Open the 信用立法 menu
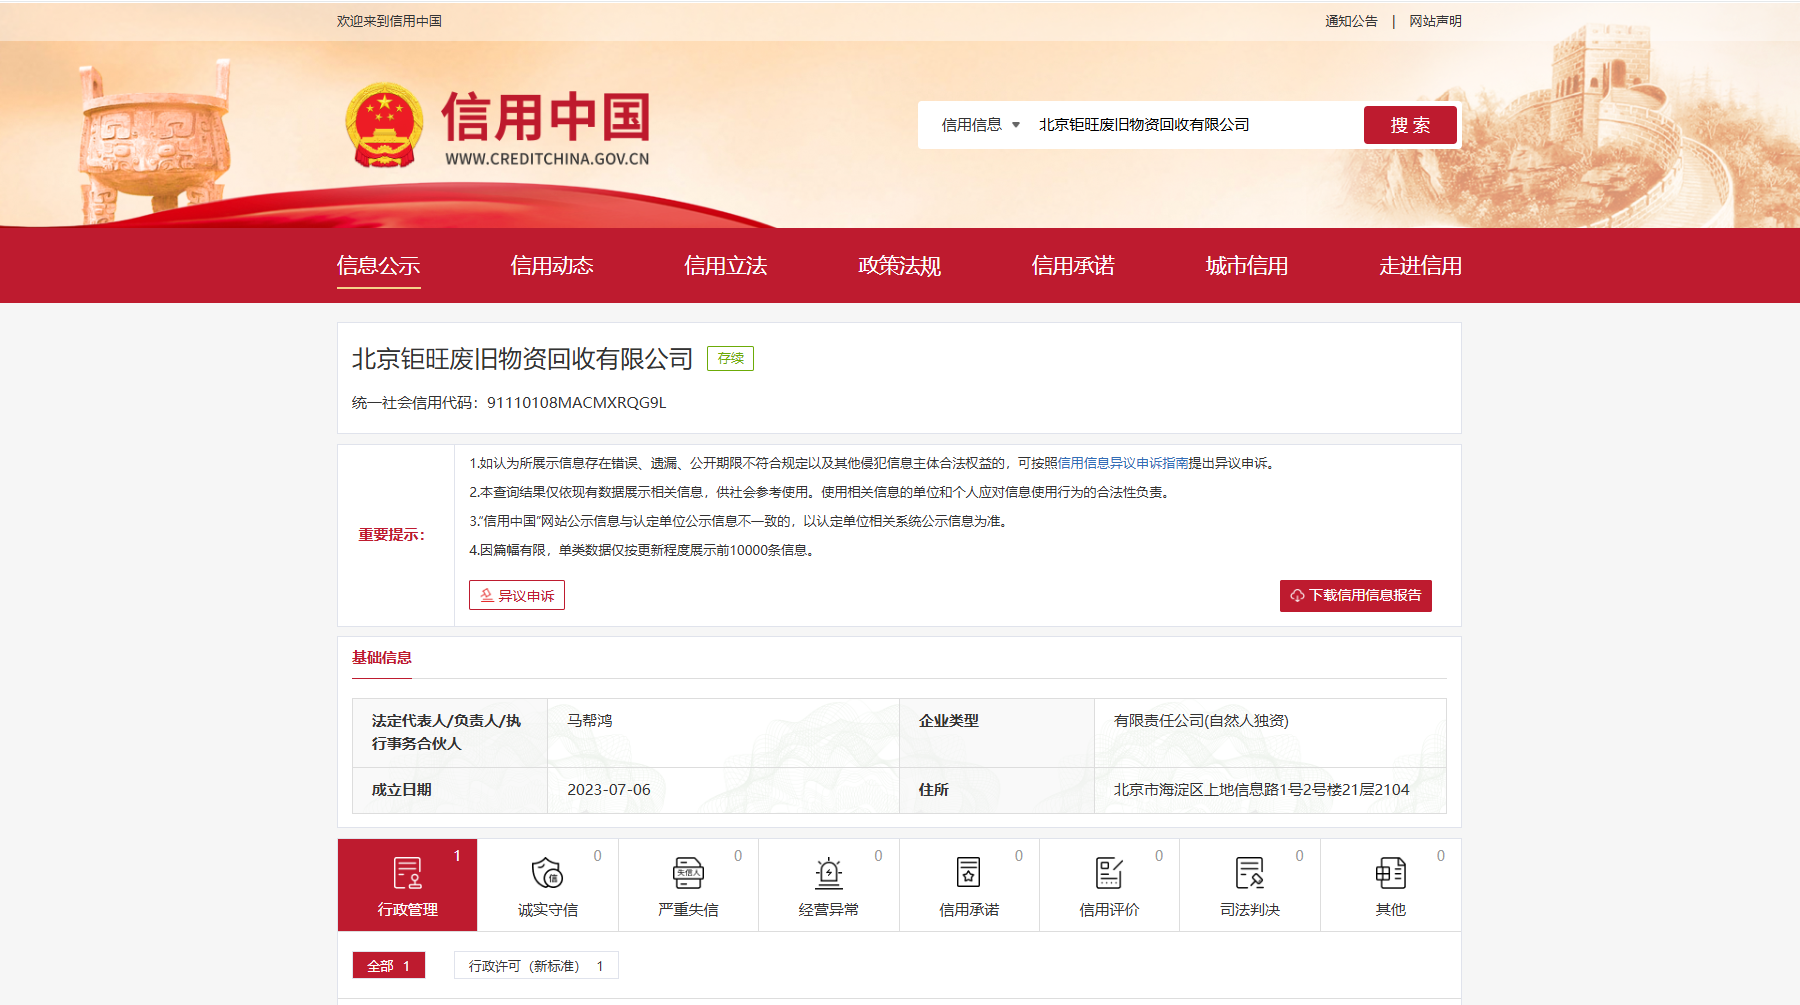The image size is (1800, 1005). tap(726, 266)
